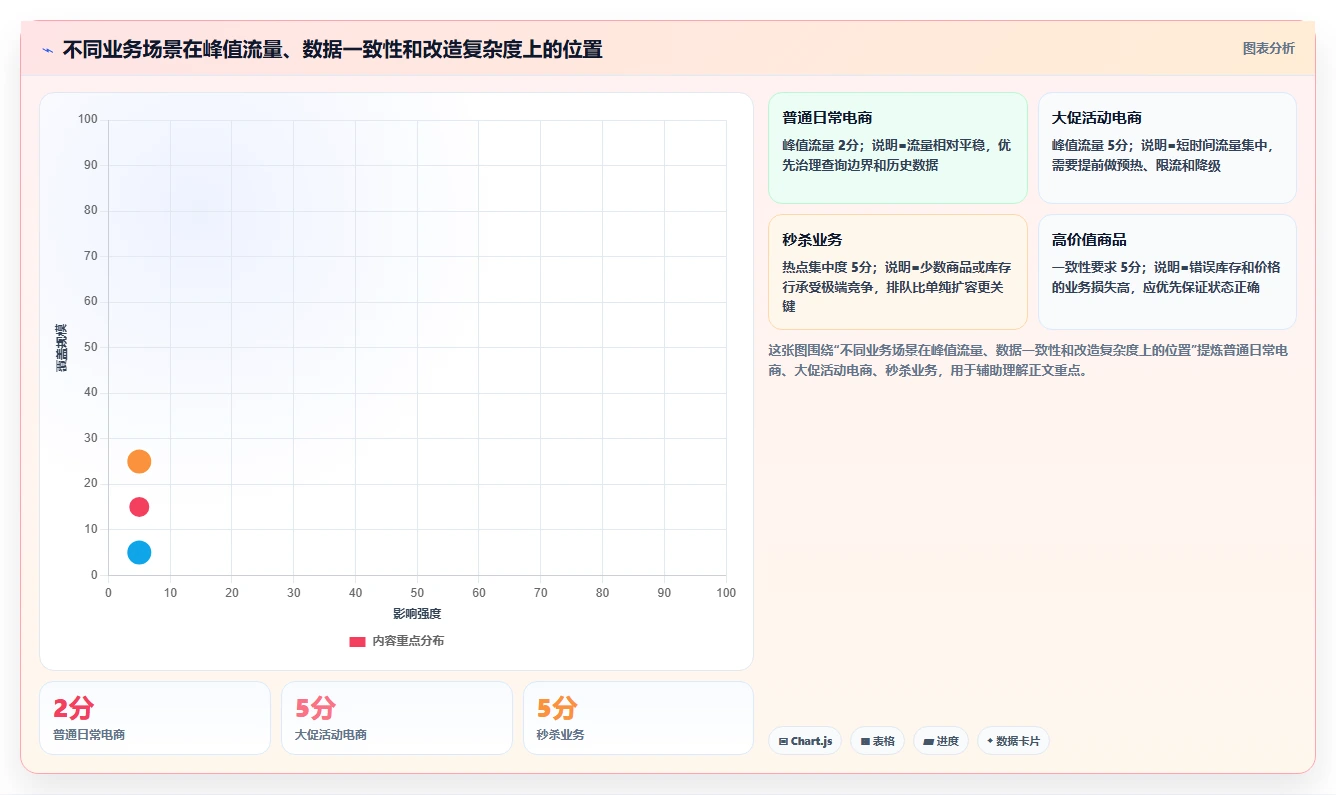Toggle the 内容重点分布 legend swatch
Image resolution: width=1336 pixels, height=795 pixels.
[x=357, y=641]
